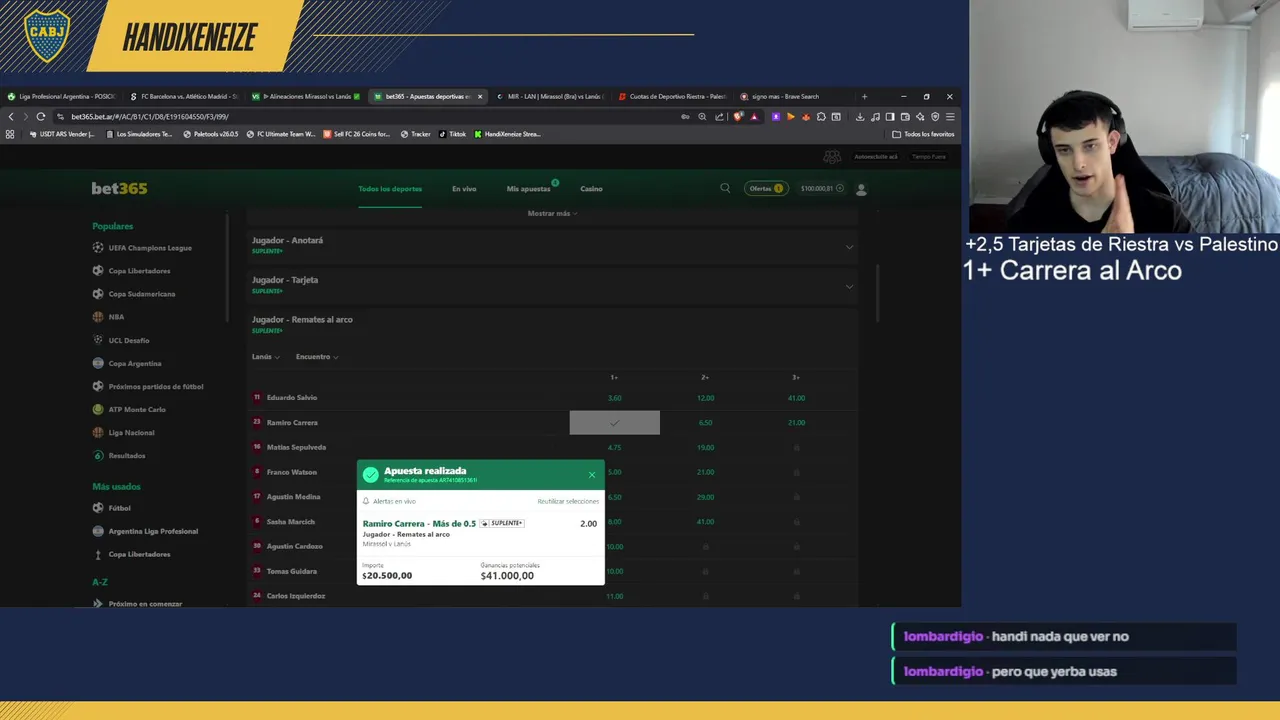Click the Copa Argentina ball icon
Screen dimensions: 1280x720
point(98,363)
